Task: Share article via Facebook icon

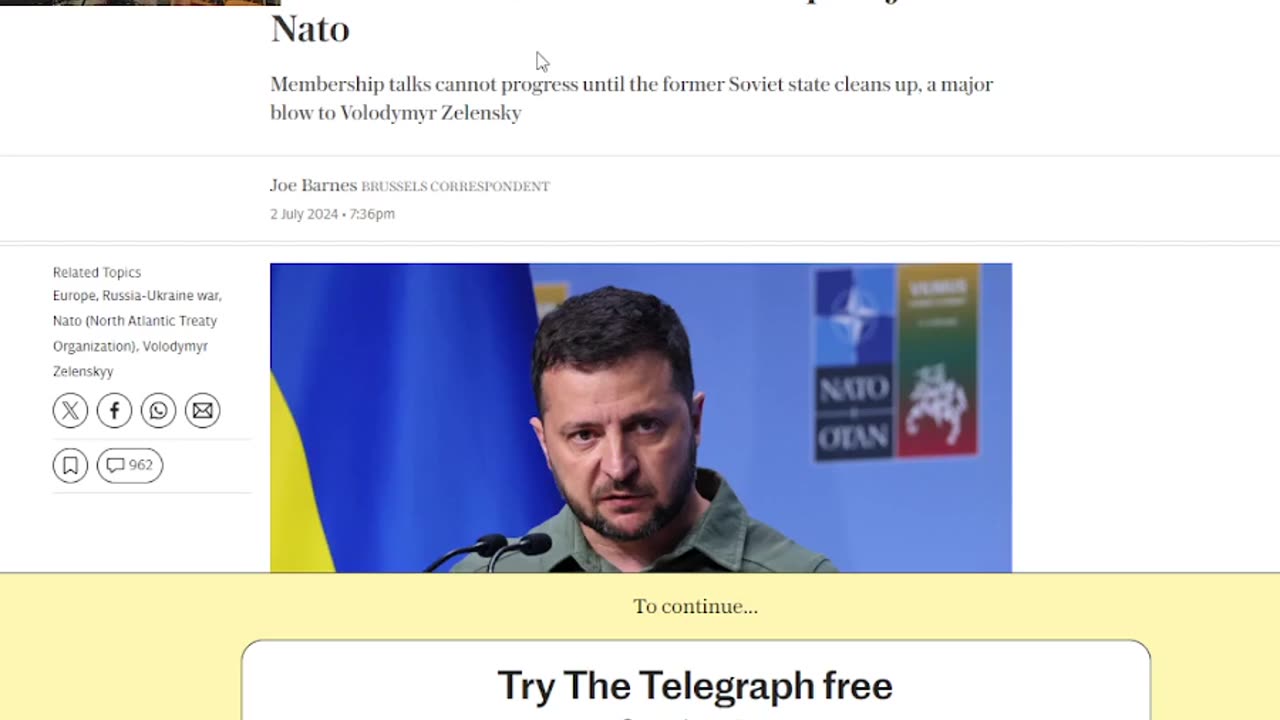Action: click(x=114, y=411)
